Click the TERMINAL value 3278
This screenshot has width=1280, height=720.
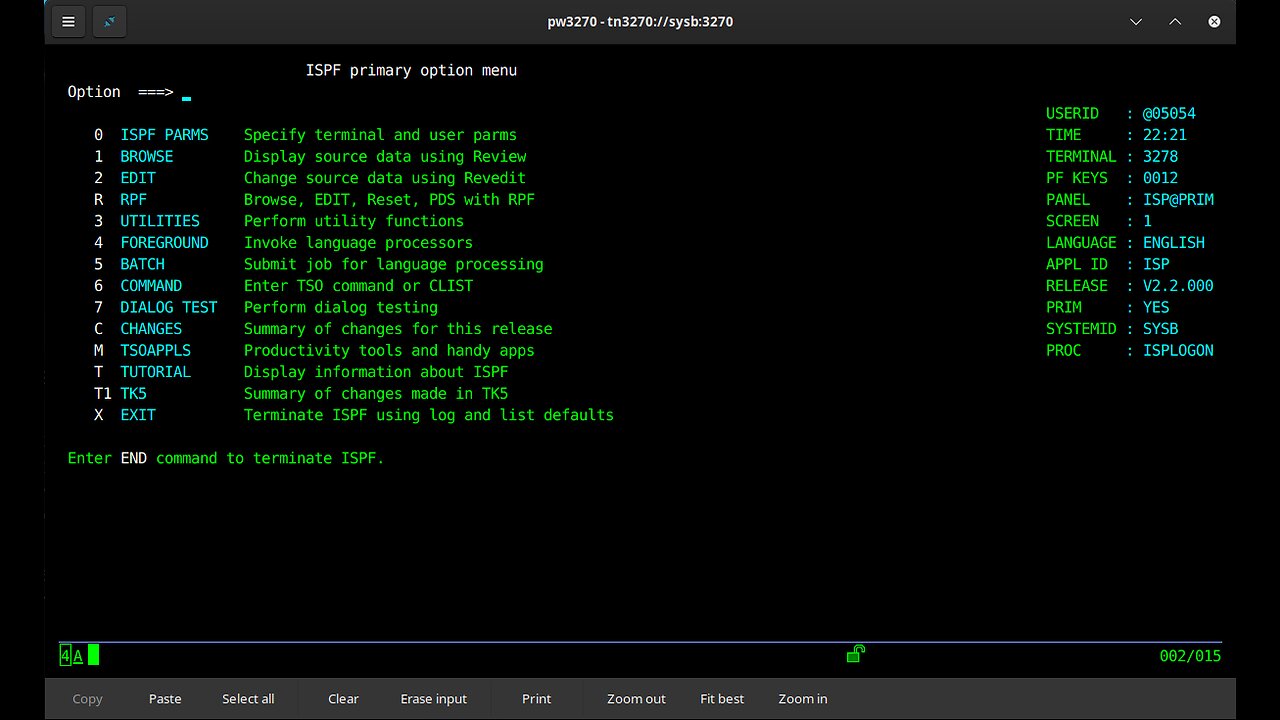coord(1160,157)
